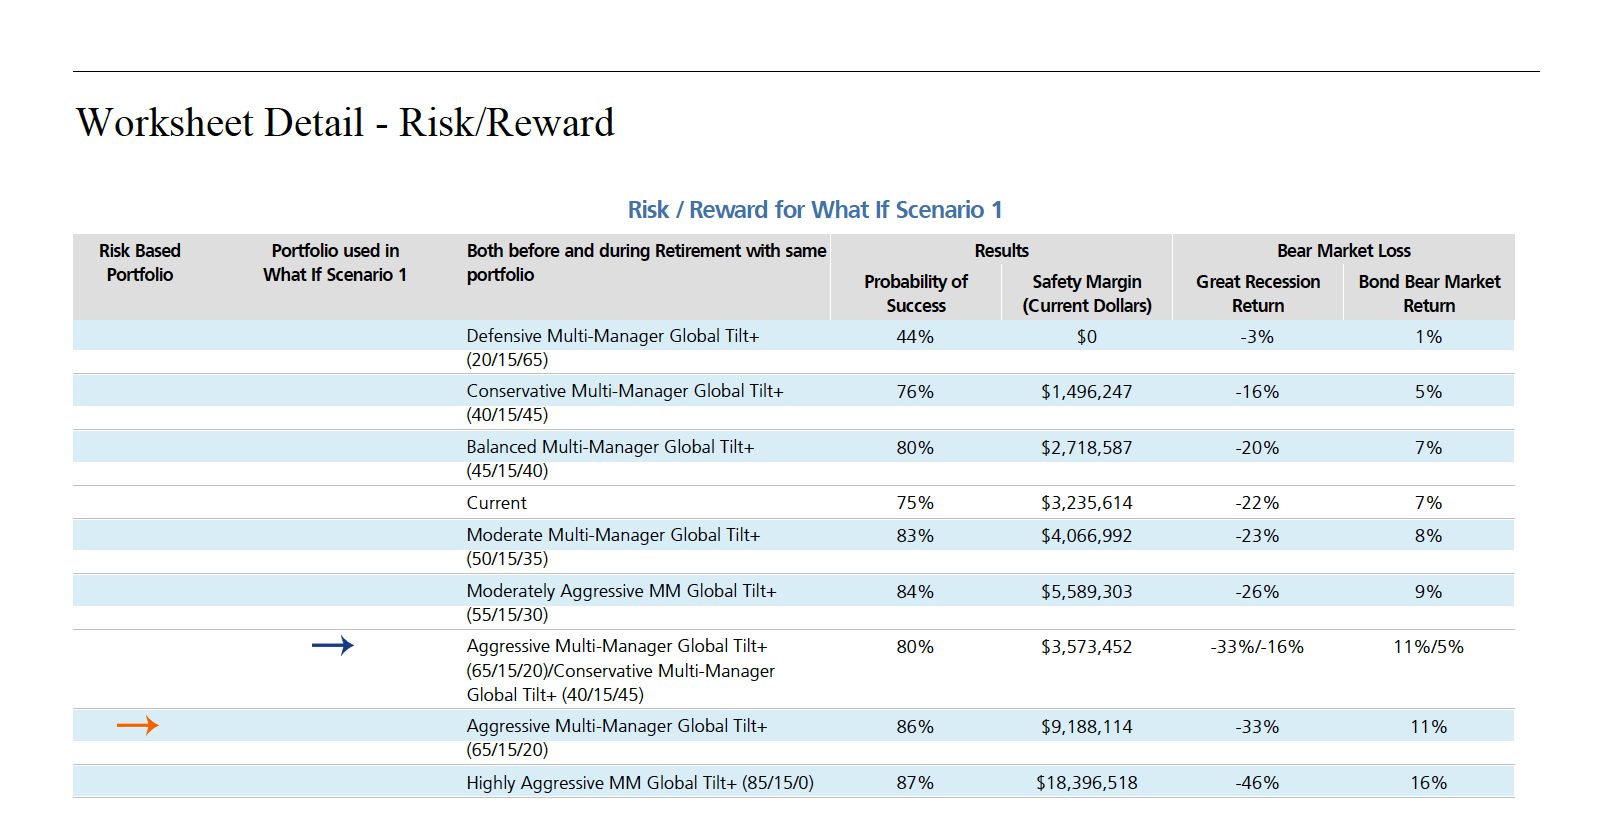This screenshot has width=1610, height=840.
Task: Select the Conservative Multi-Manager Global Tilt+ portfolio
Action: pos(624,402)
